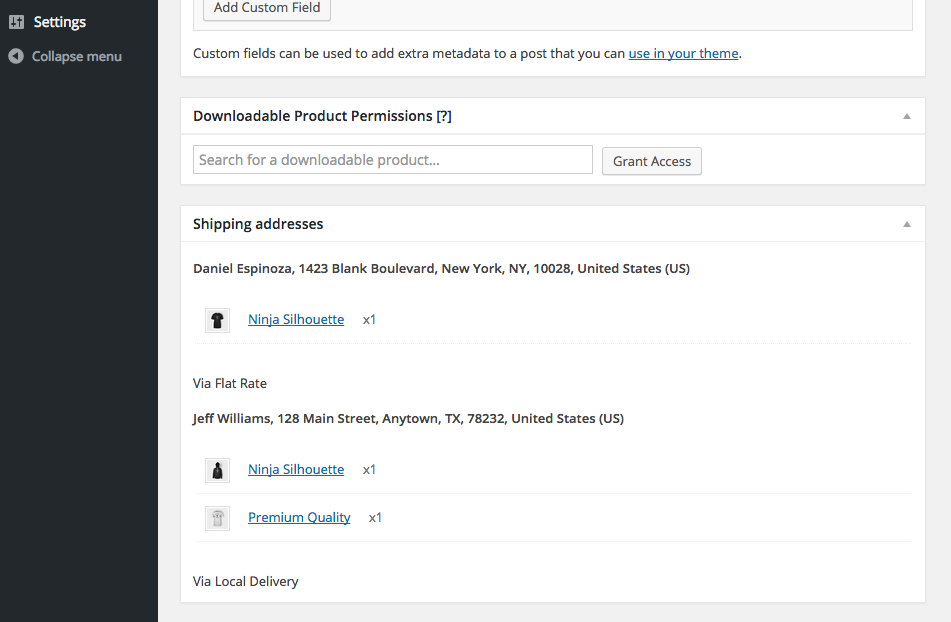Open Ninja Silhouette link under Daniel Espinoza's address
Image resolution: width=951 pixels, height=622 pixels.
click(296, 320)
